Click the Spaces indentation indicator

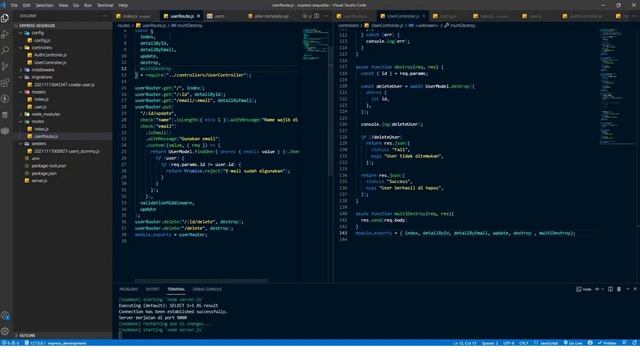click(x=489, y=343)
